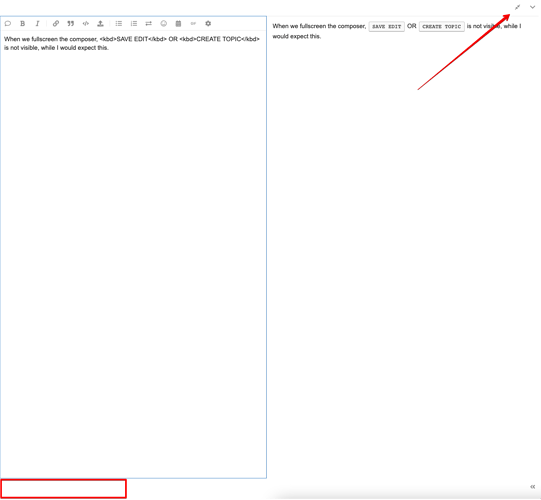Collapse the composer with the chevron
Image resolution: width=541 pixels, height=500 pixels.
pos(532,7)
